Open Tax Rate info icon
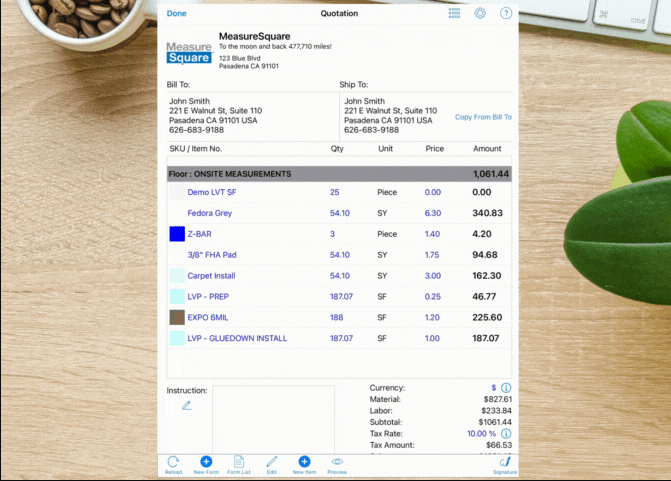Viewport: 671px width, 481px height. click(506, 433)
